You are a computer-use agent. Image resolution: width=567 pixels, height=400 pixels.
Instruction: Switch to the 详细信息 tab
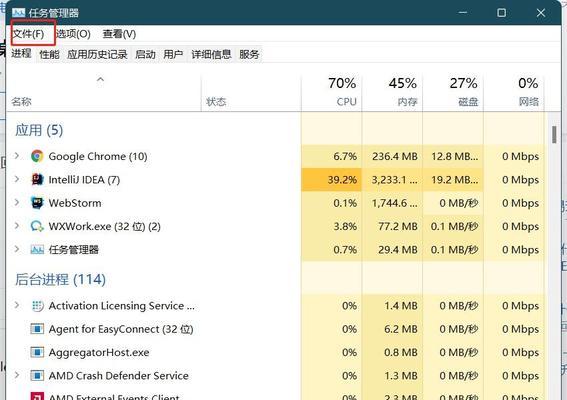pos(211,55)
